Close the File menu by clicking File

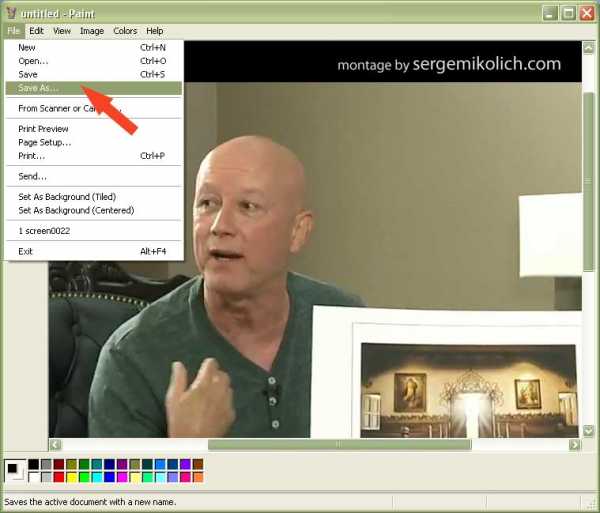[x=14, y=31]
